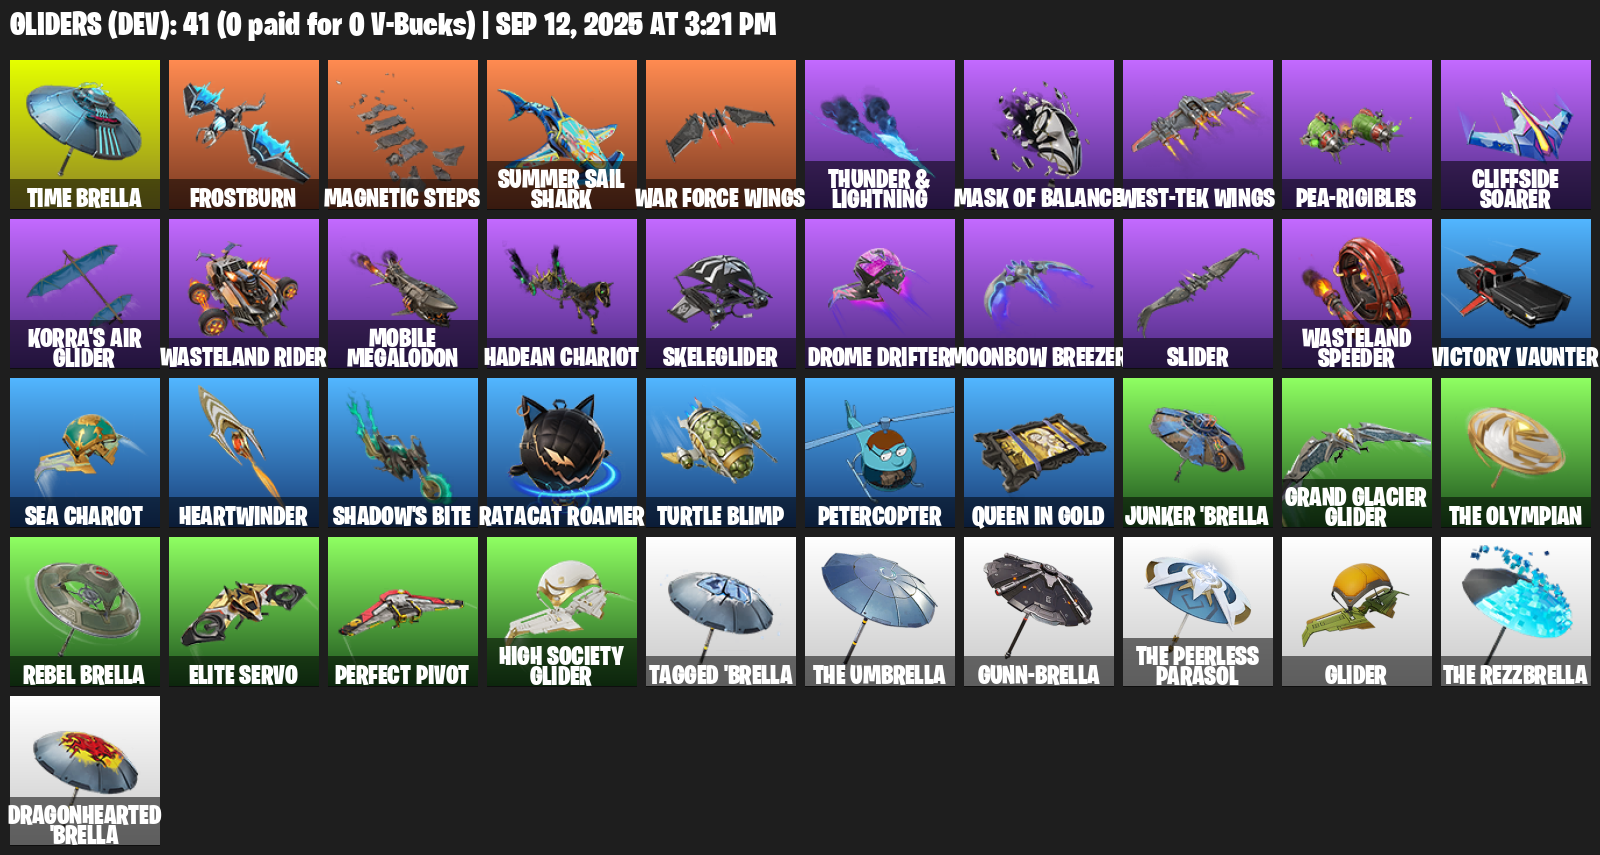Select the Queen in Gold glider
The image size is (1600, 855).
tap(1039, 453)
